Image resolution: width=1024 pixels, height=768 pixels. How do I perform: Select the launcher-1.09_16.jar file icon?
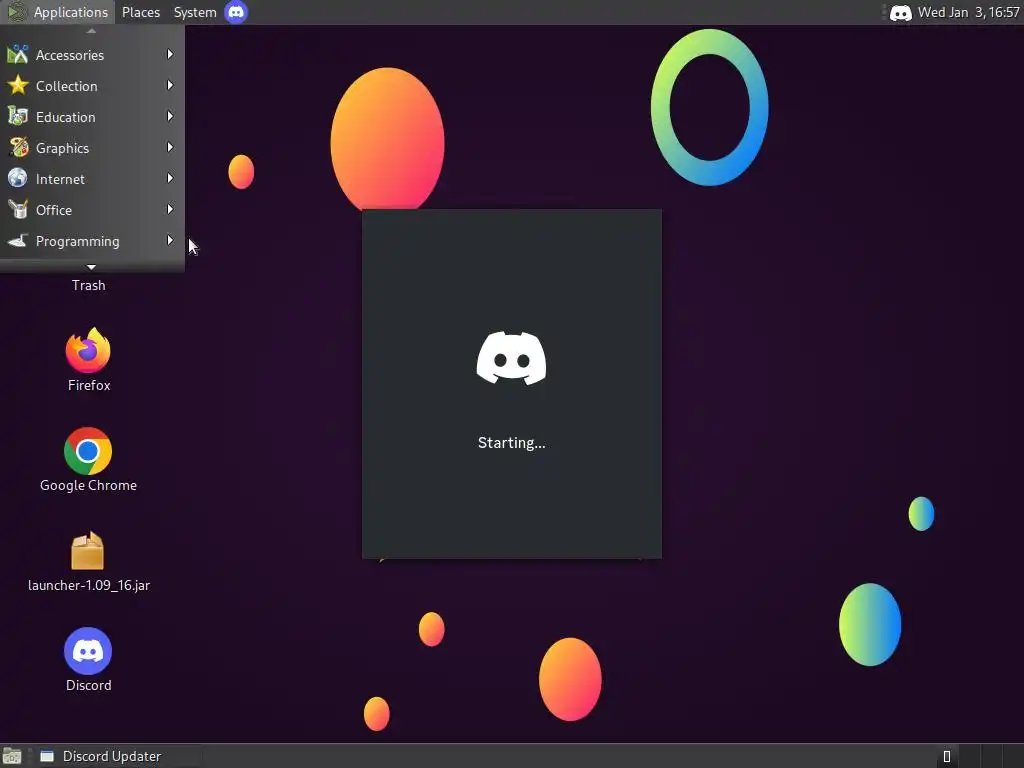(x=88, y=551)
